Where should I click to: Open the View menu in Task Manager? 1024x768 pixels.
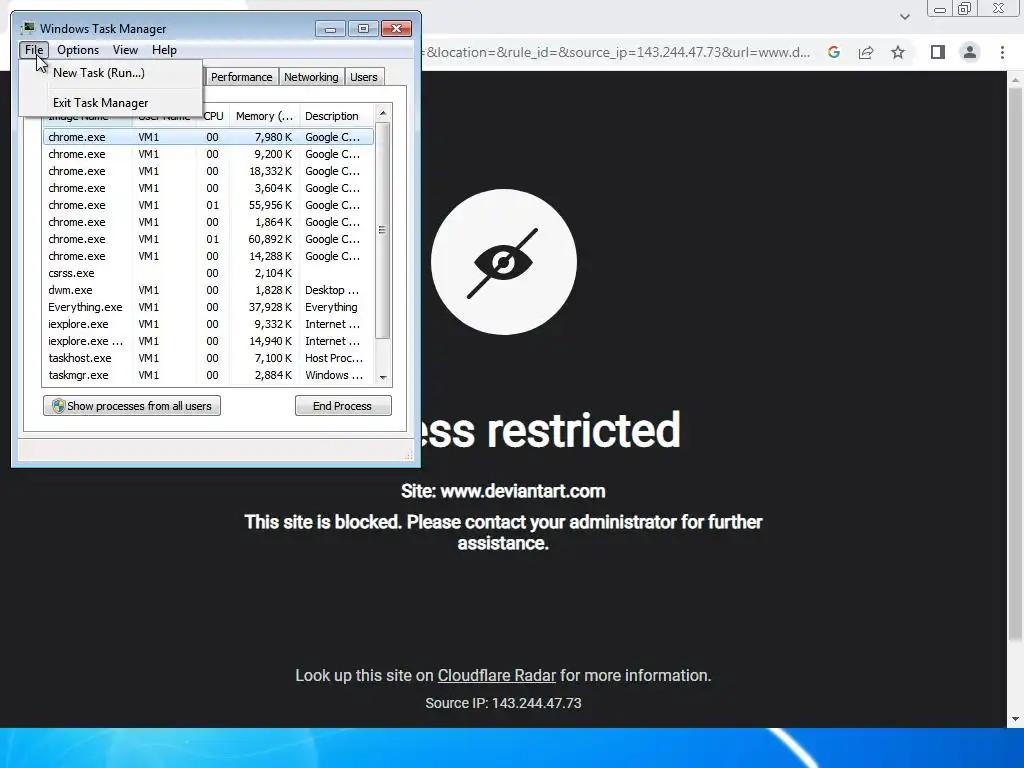[125, 50]
